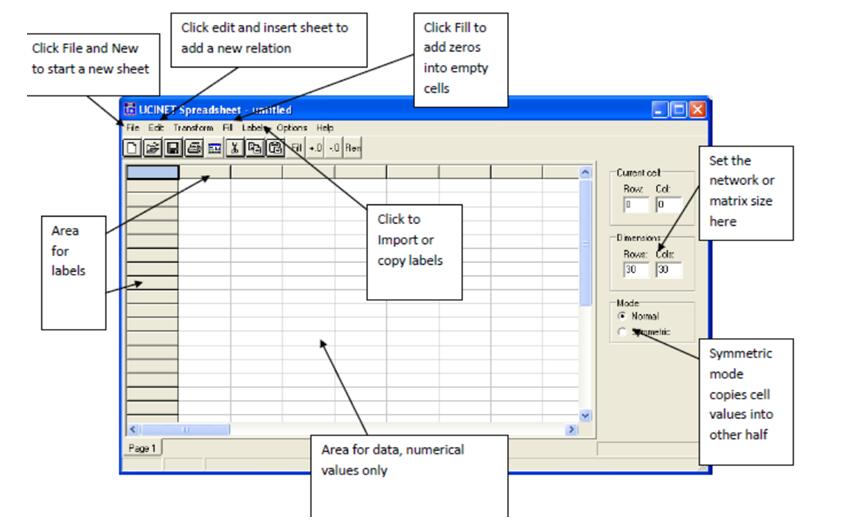Select the Symmetric mode radio button

(x=622, y=331)
